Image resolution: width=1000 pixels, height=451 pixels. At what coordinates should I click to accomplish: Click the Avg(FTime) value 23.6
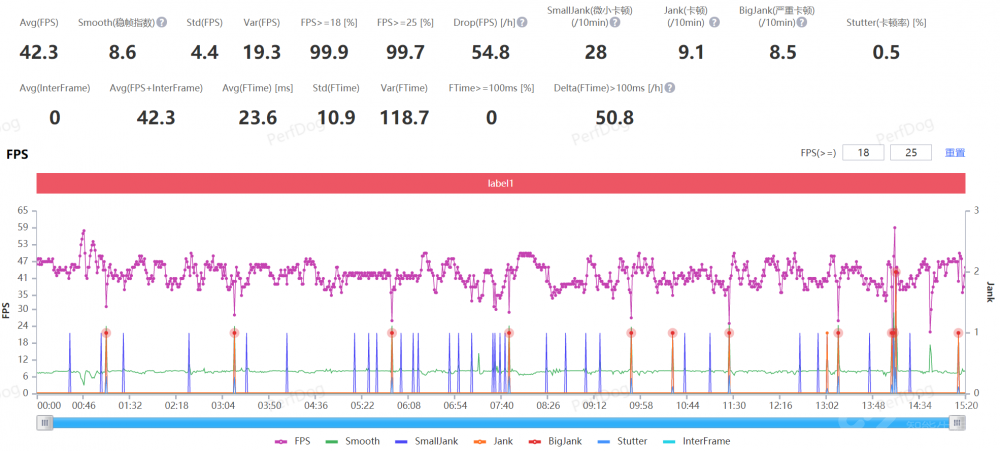point(258,117)
